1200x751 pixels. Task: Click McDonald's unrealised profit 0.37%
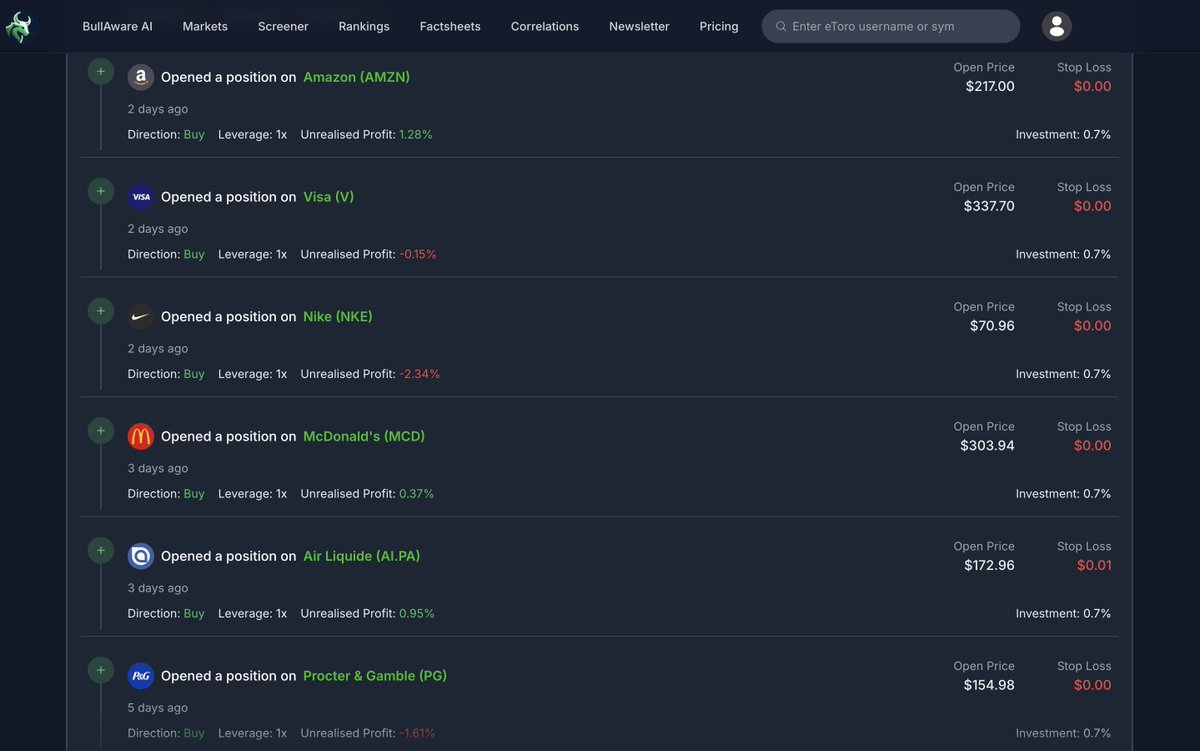tap(417, 494)
